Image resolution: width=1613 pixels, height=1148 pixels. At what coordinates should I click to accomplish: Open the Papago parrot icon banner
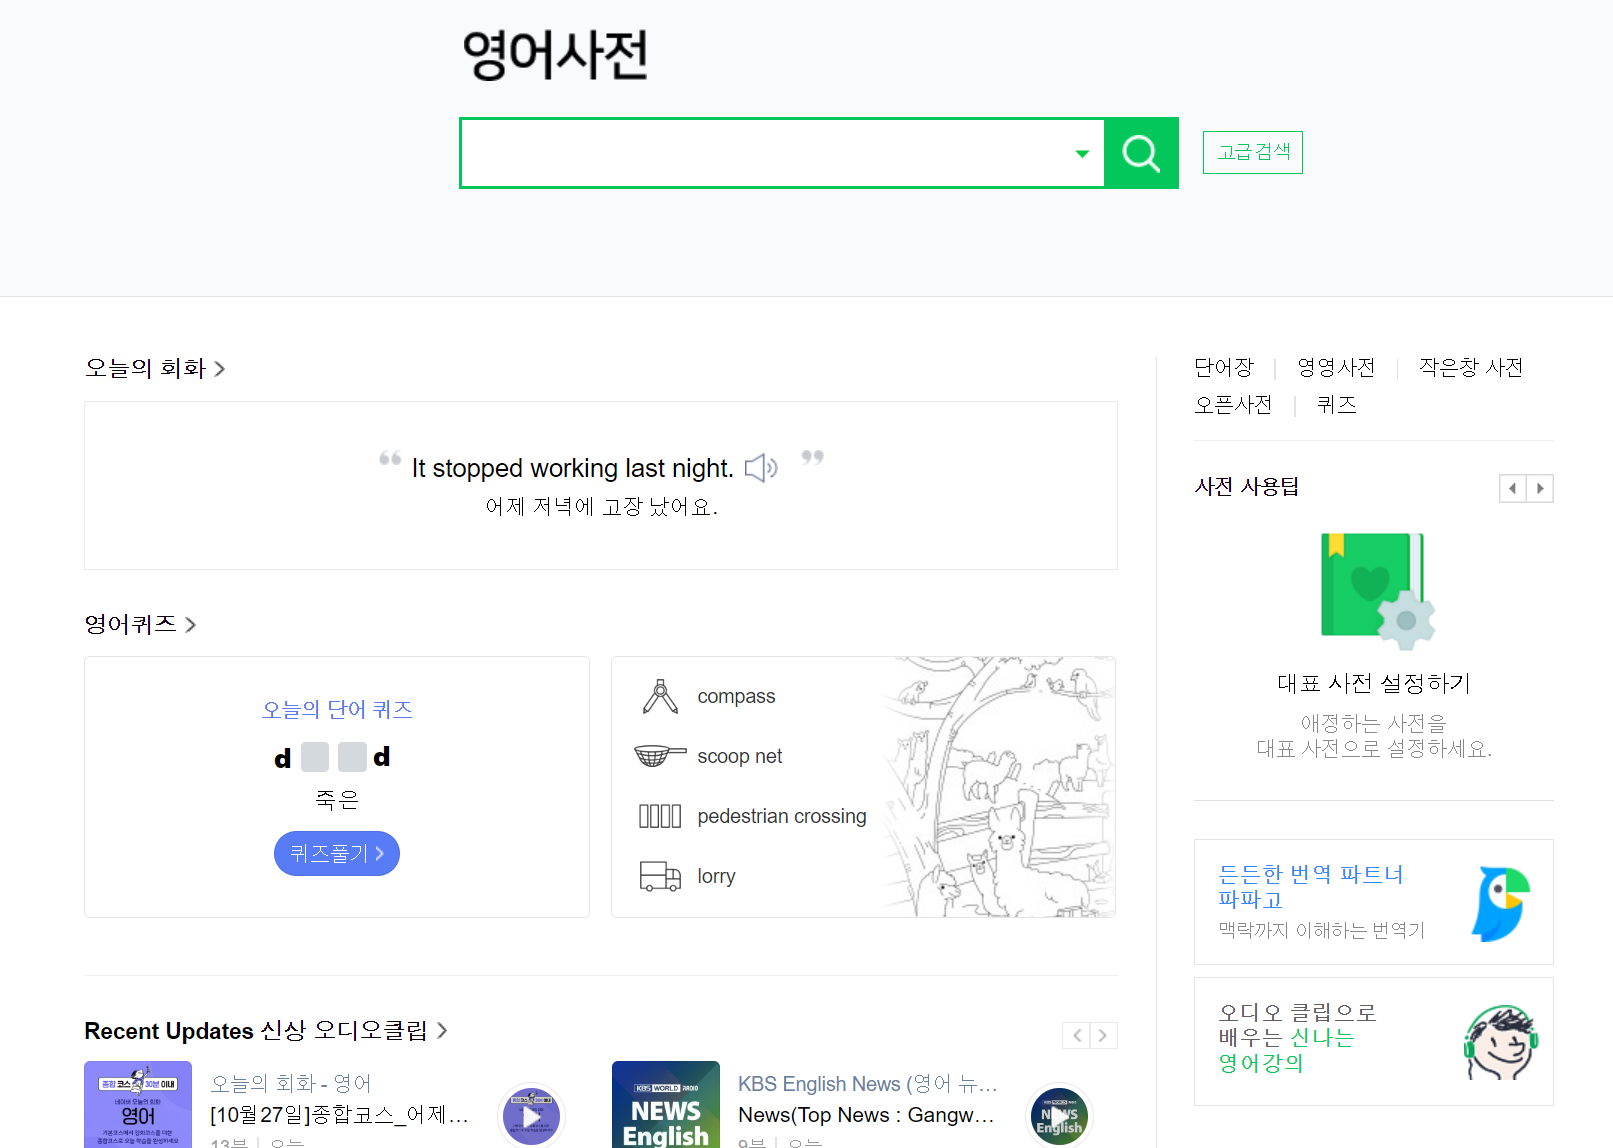1500,903
